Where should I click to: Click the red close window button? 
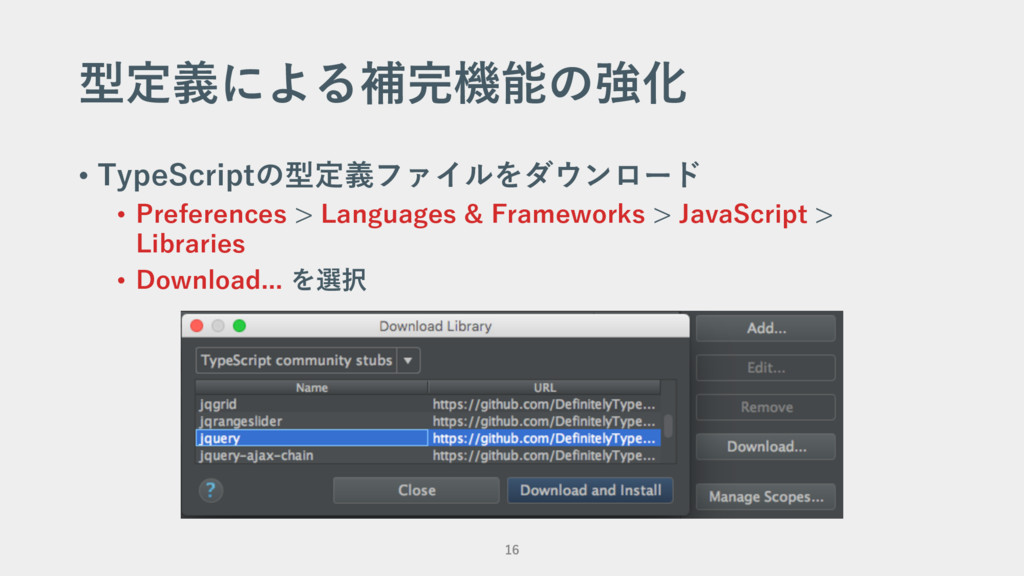point(195,326)
